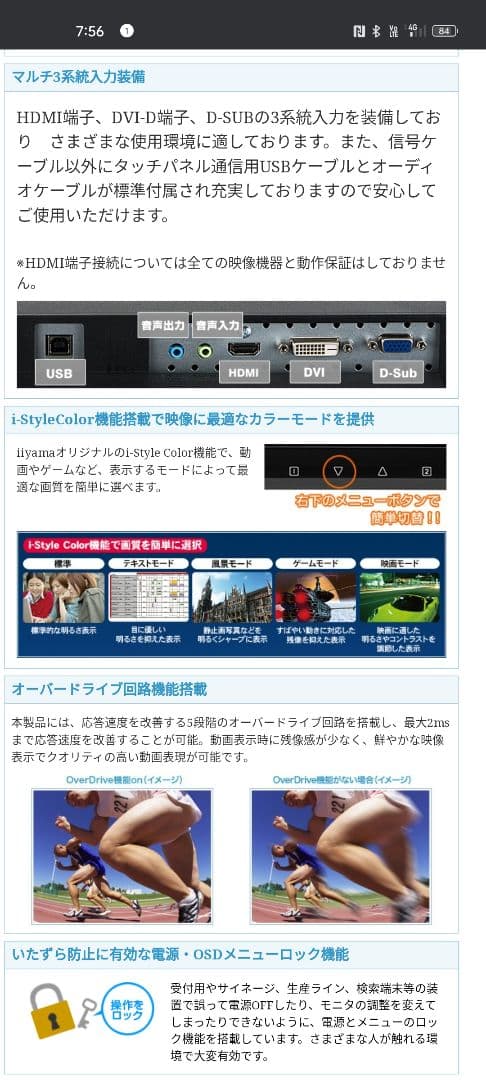Tap the notification count badge showing 1

click(127, 31)
